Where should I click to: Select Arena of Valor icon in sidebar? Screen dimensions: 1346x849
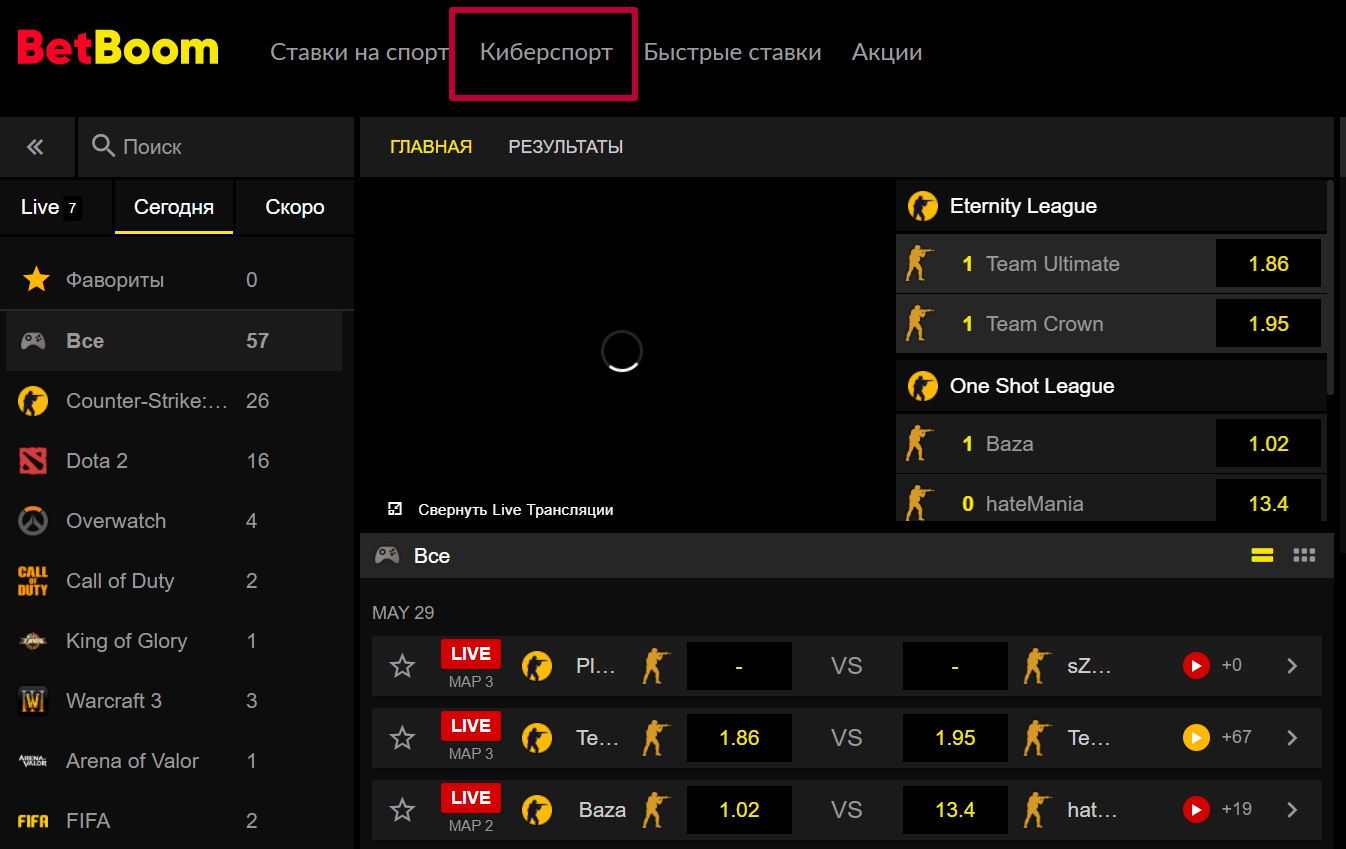33,761
